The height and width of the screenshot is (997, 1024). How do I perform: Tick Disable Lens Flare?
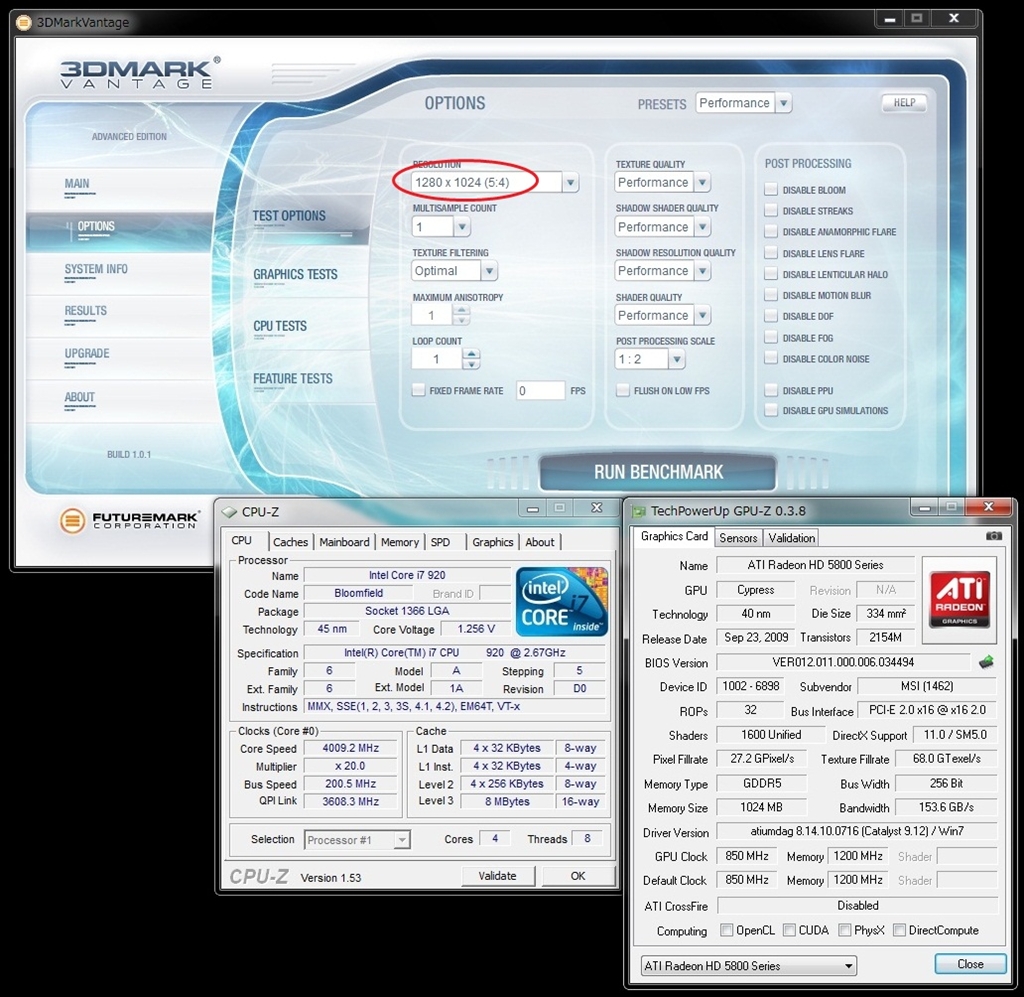pyautogui.click(x=771, y=253)
